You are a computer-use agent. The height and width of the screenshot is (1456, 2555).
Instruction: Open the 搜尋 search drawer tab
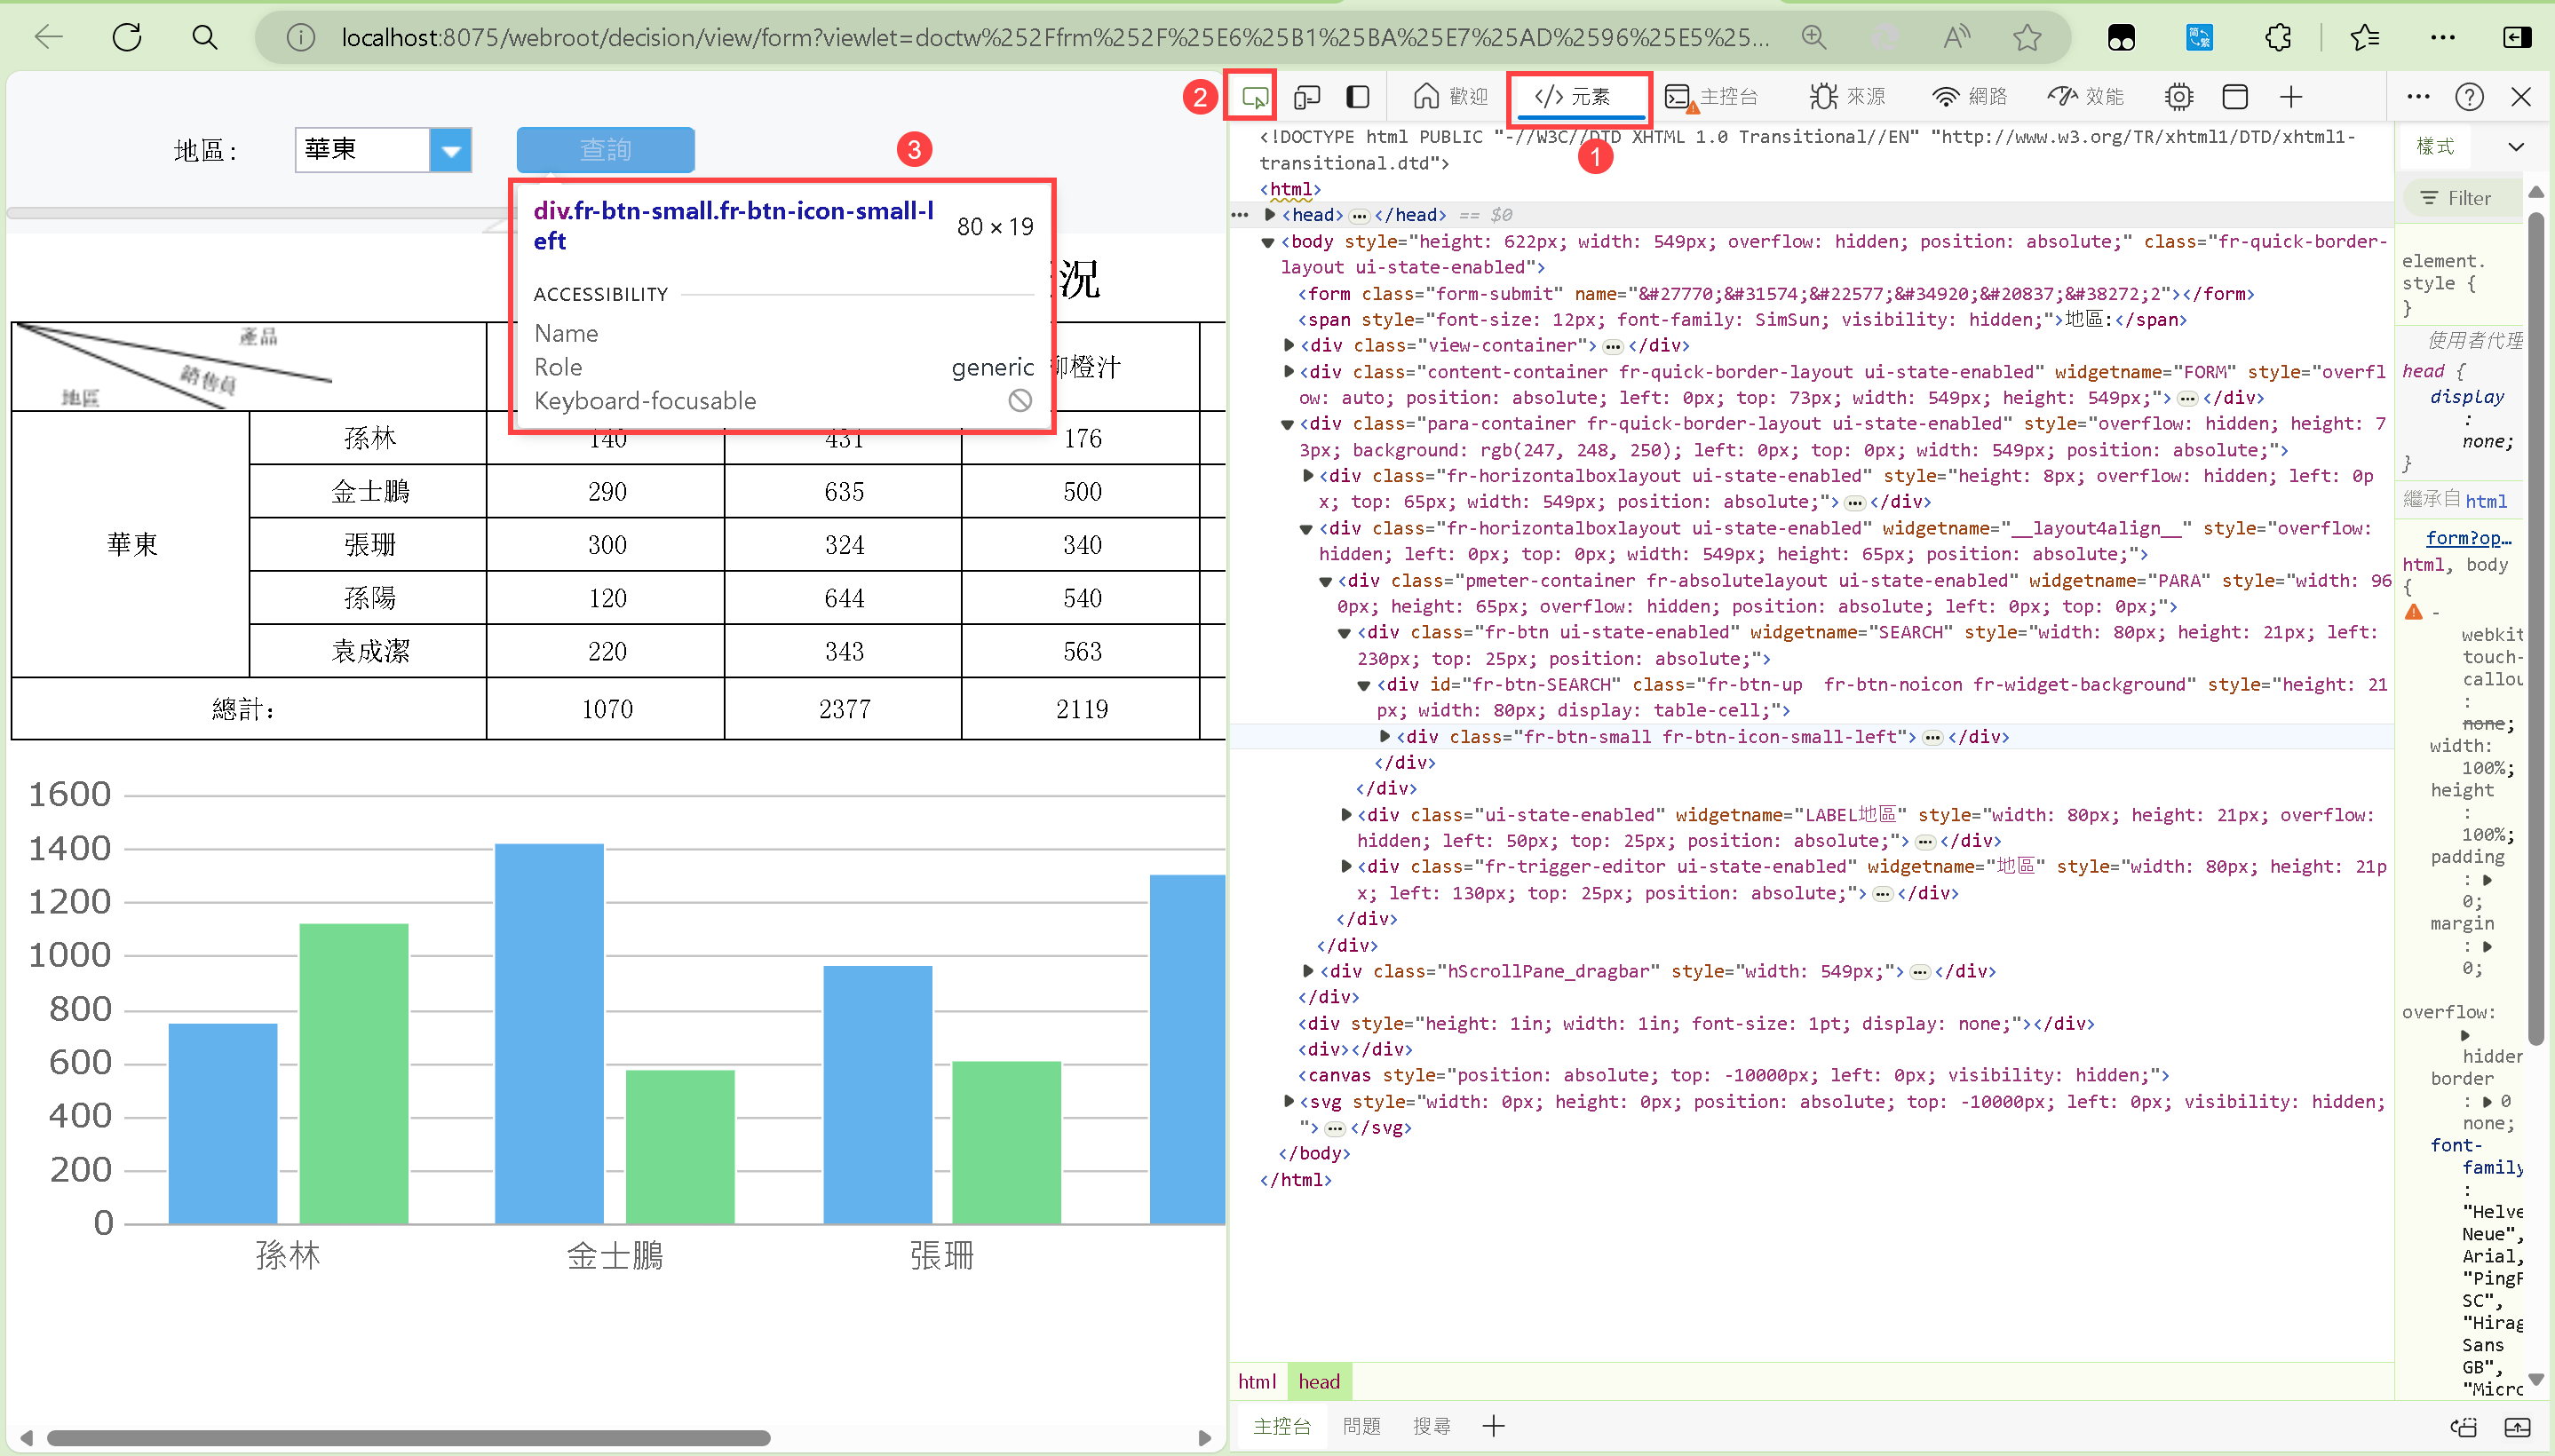(x=1431, y=1426)
